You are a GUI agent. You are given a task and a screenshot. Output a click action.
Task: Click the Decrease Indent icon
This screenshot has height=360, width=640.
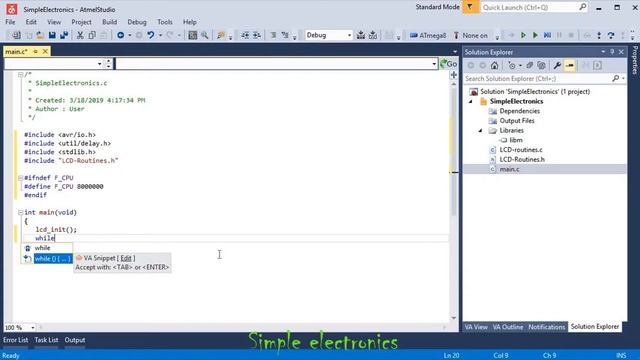(x=244, y=35)
